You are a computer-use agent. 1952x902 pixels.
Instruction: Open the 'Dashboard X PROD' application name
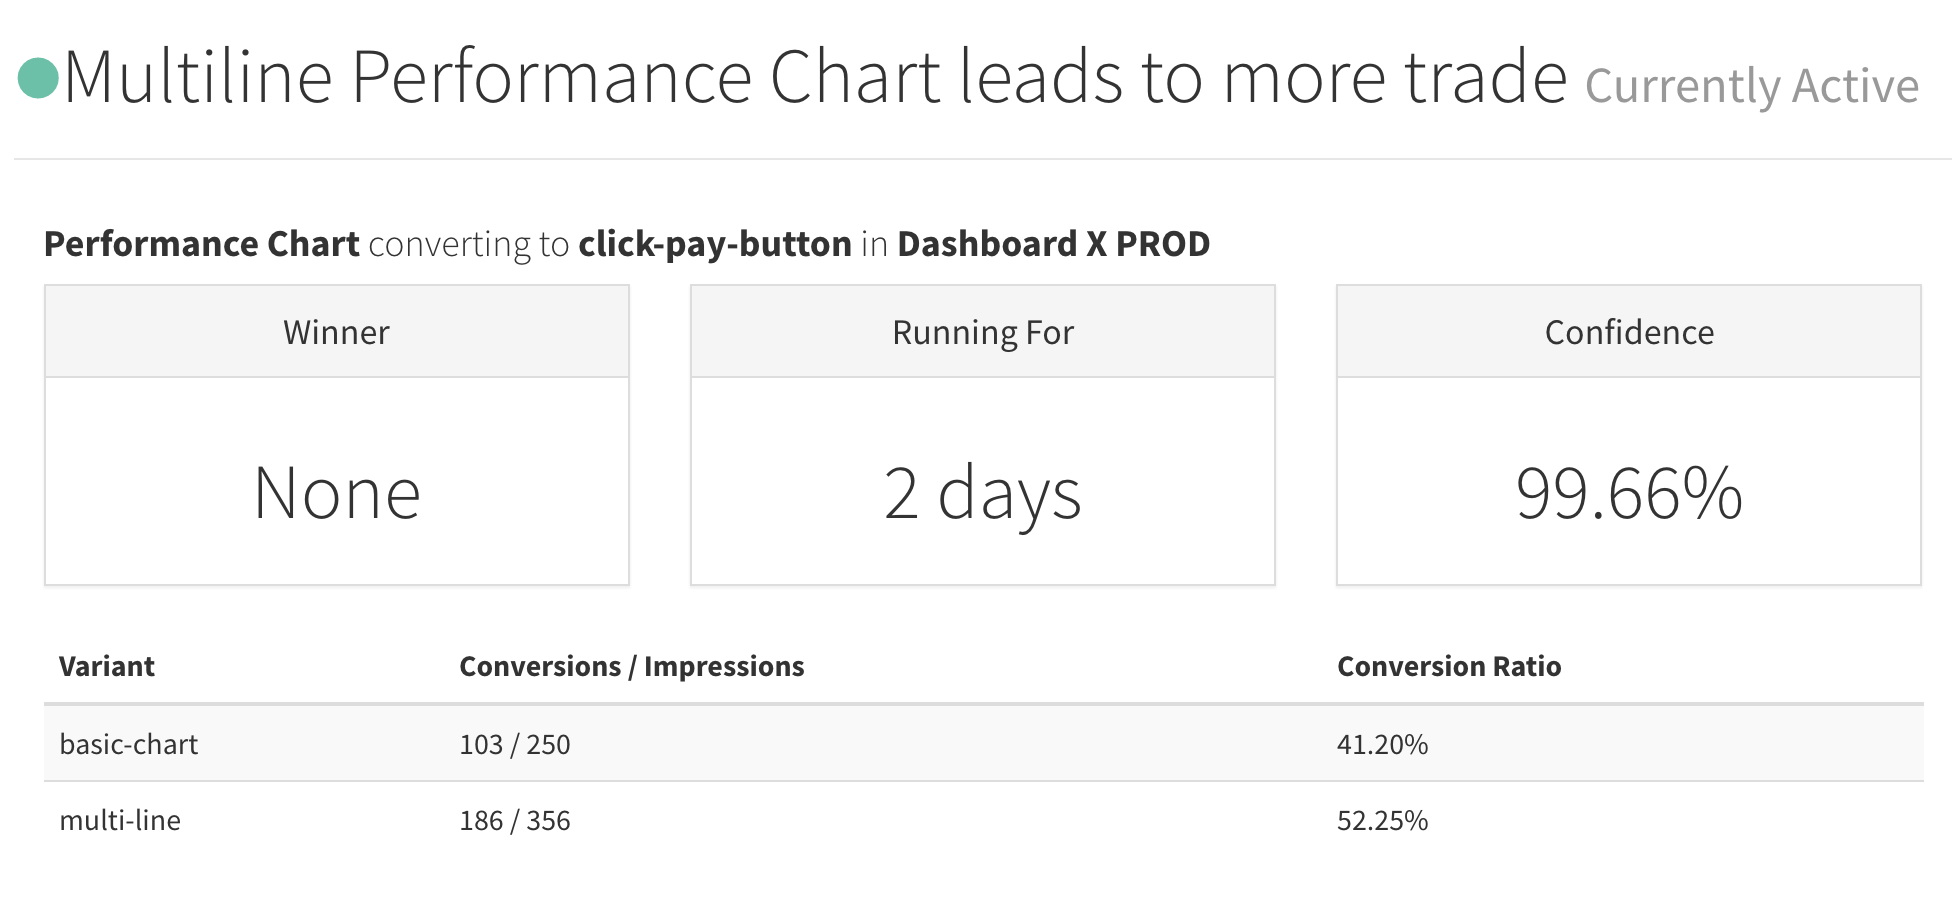click(1053, 244)
